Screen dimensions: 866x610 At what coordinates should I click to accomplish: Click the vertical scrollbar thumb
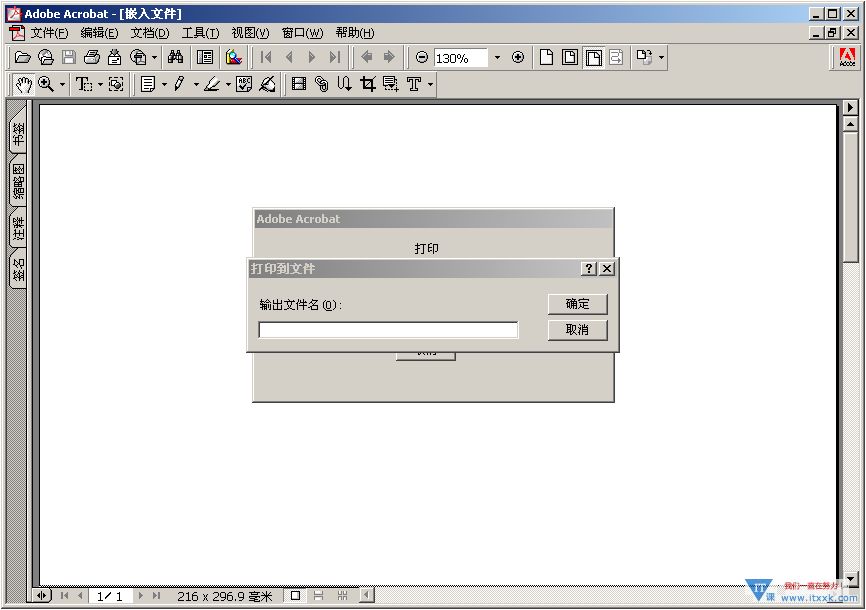[x=851, y=196]
